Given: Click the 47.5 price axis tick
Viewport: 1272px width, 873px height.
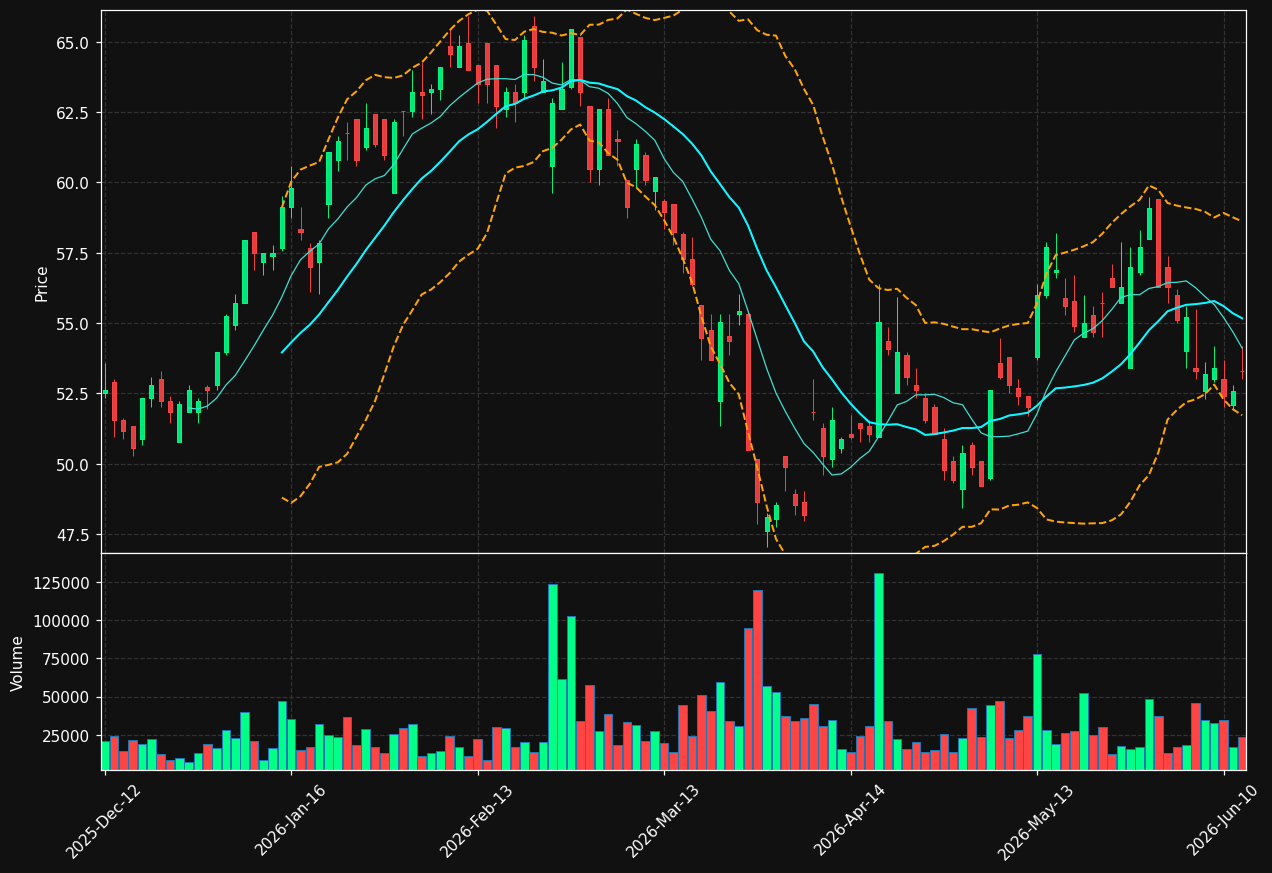Looking at the screenshot, I should click(x=73, y=535).
